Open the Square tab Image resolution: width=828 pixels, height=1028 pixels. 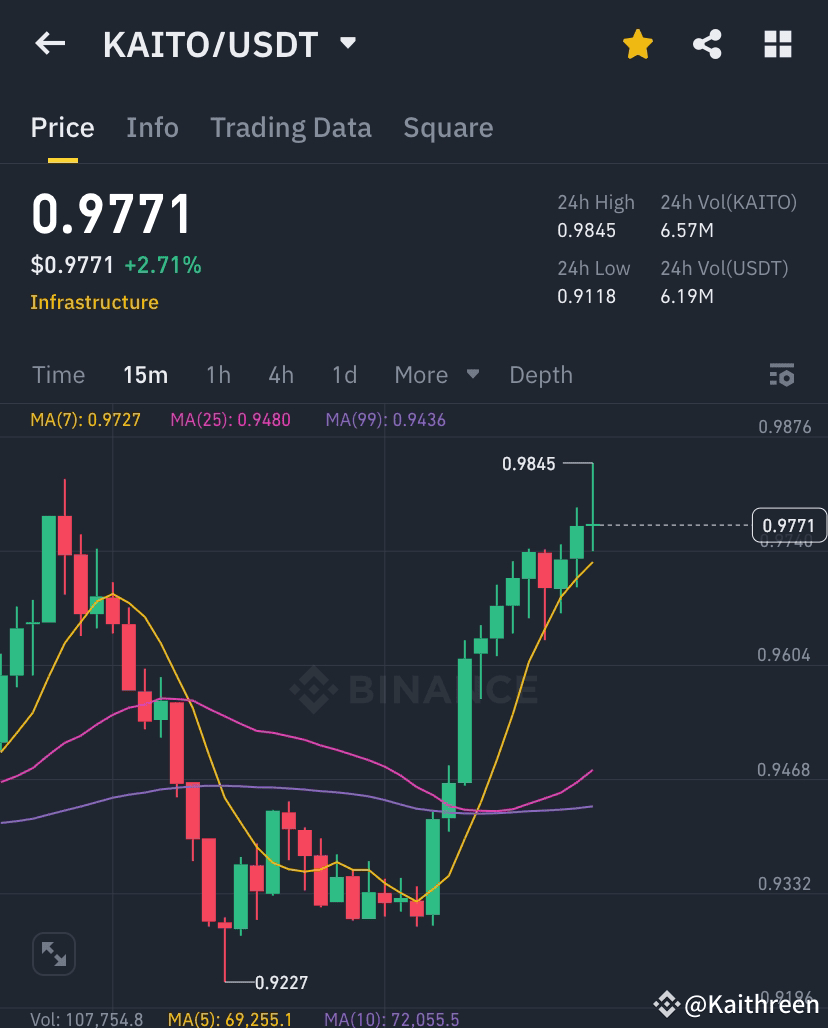pos(448,128)
